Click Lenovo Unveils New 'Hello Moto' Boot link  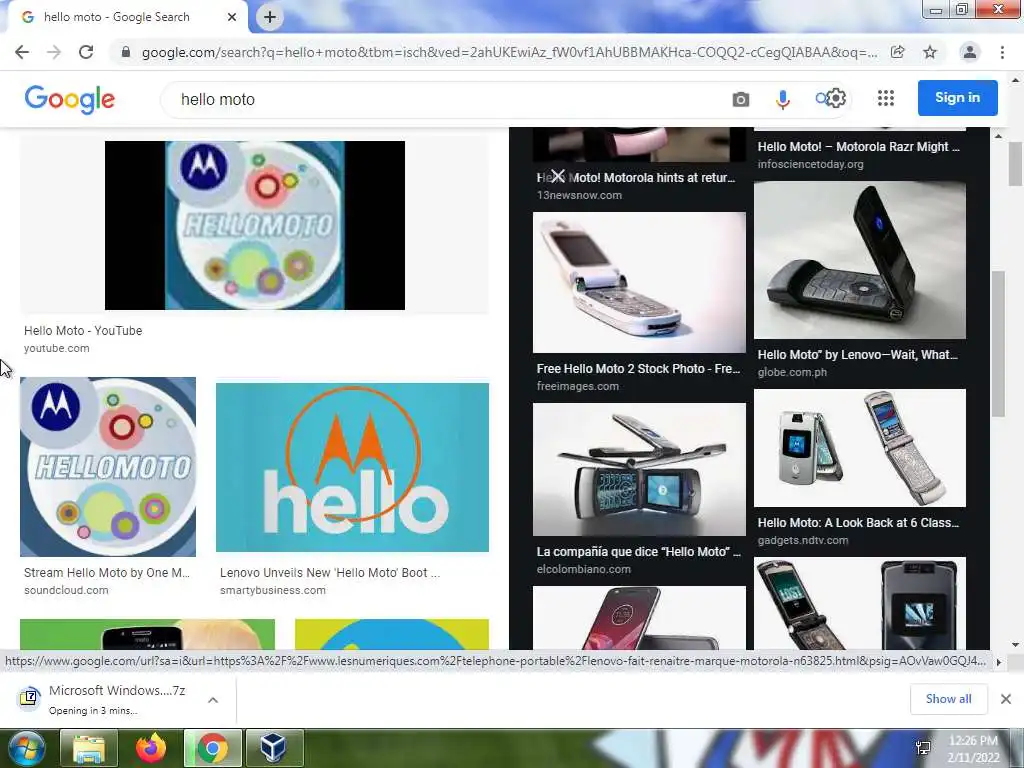[330, 573]
